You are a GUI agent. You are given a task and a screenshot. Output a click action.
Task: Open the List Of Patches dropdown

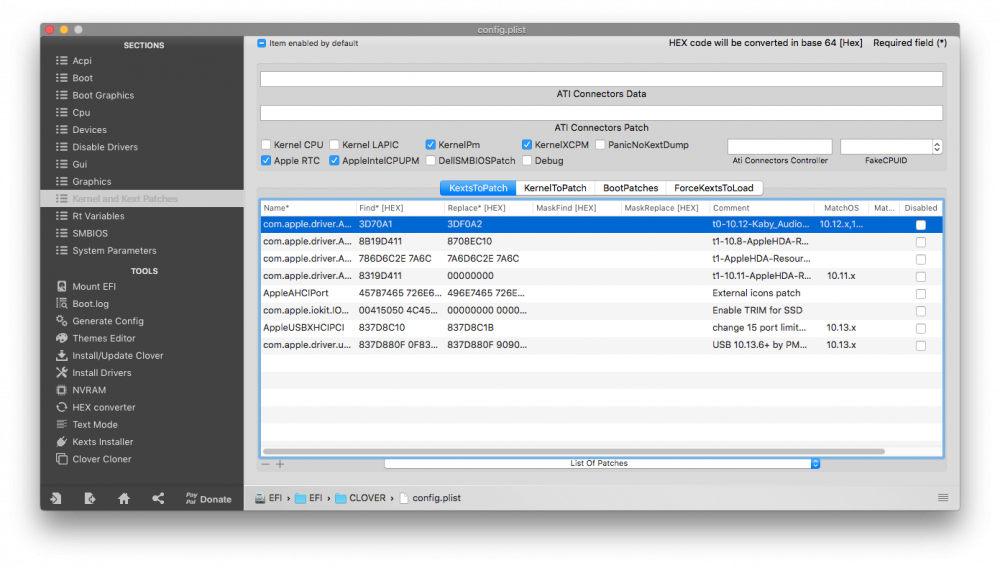(x=601, y=463)
